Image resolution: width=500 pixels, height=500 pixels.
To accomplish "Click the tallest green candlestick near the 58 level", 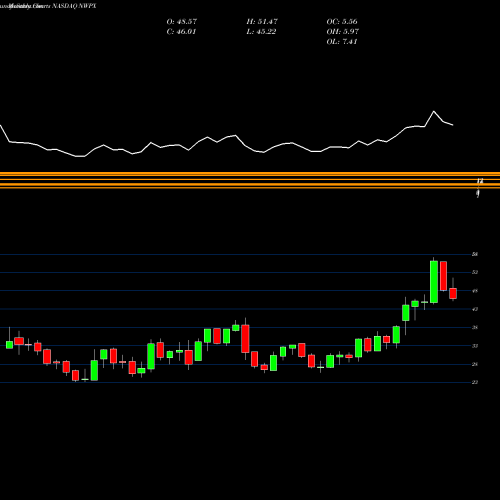I will 434,282.
